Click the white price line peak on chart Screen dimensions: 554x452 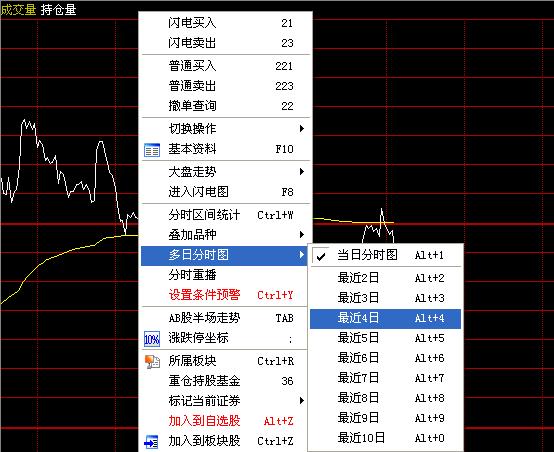25,121
